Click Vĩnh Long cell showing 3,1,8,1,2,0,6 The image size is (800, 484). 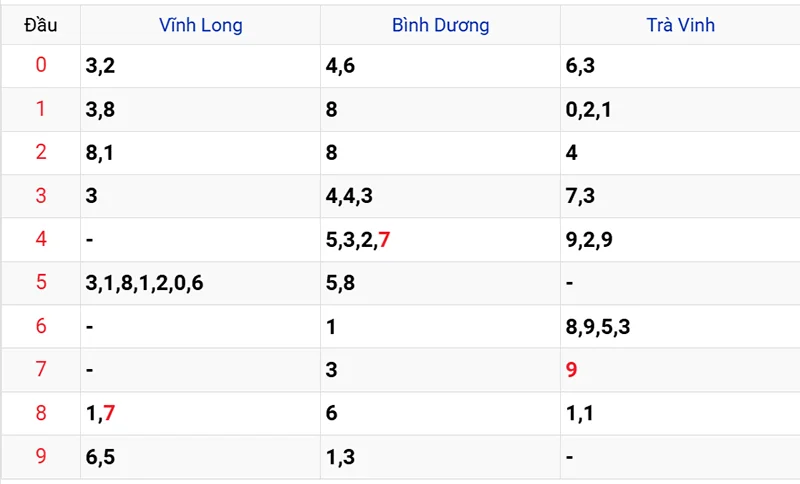click(x=145, y=283)
